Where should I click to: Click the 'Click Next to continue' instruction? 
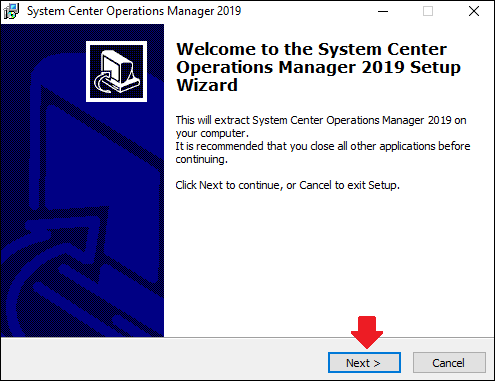click(287, 185)
